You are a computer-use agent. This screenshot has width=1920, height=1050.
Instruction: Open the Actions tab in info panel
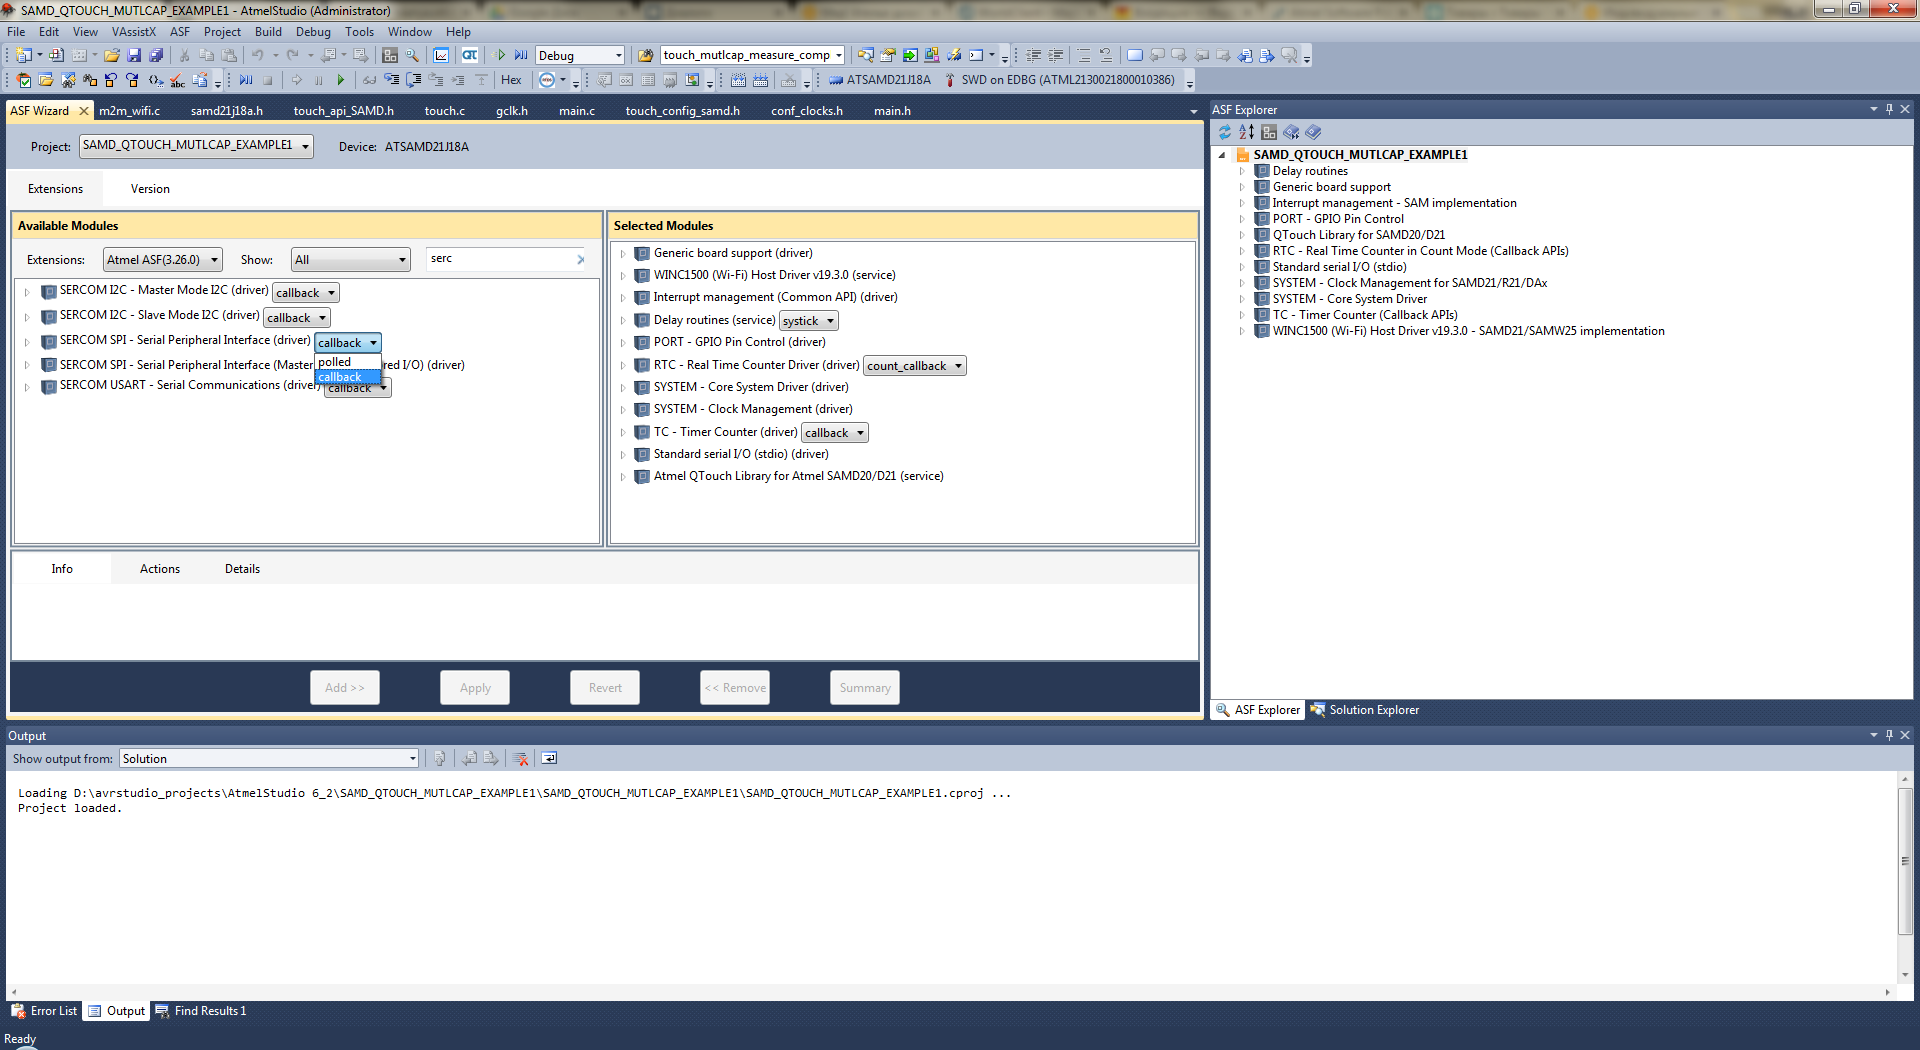pyautogui.click(x=160, y=569)
